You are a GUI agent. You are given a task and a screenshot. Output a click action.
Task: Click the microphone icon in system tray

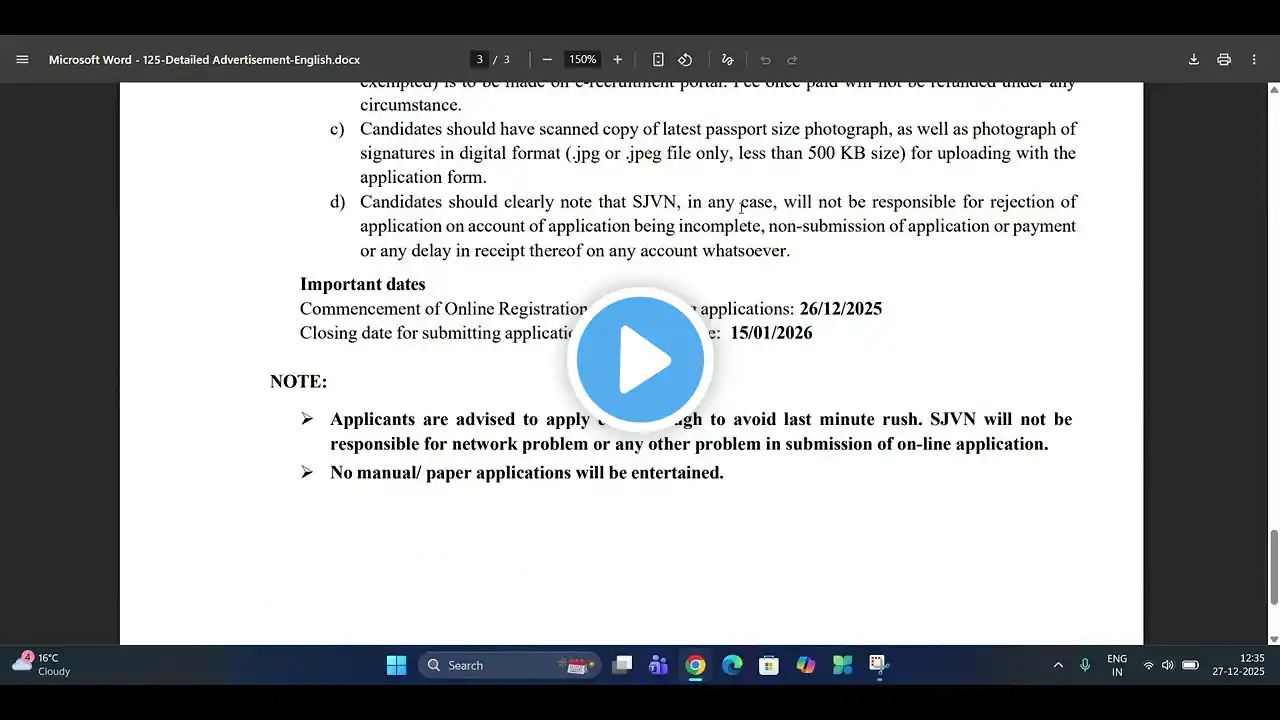pyautogui.click(x=1085, y=665)
